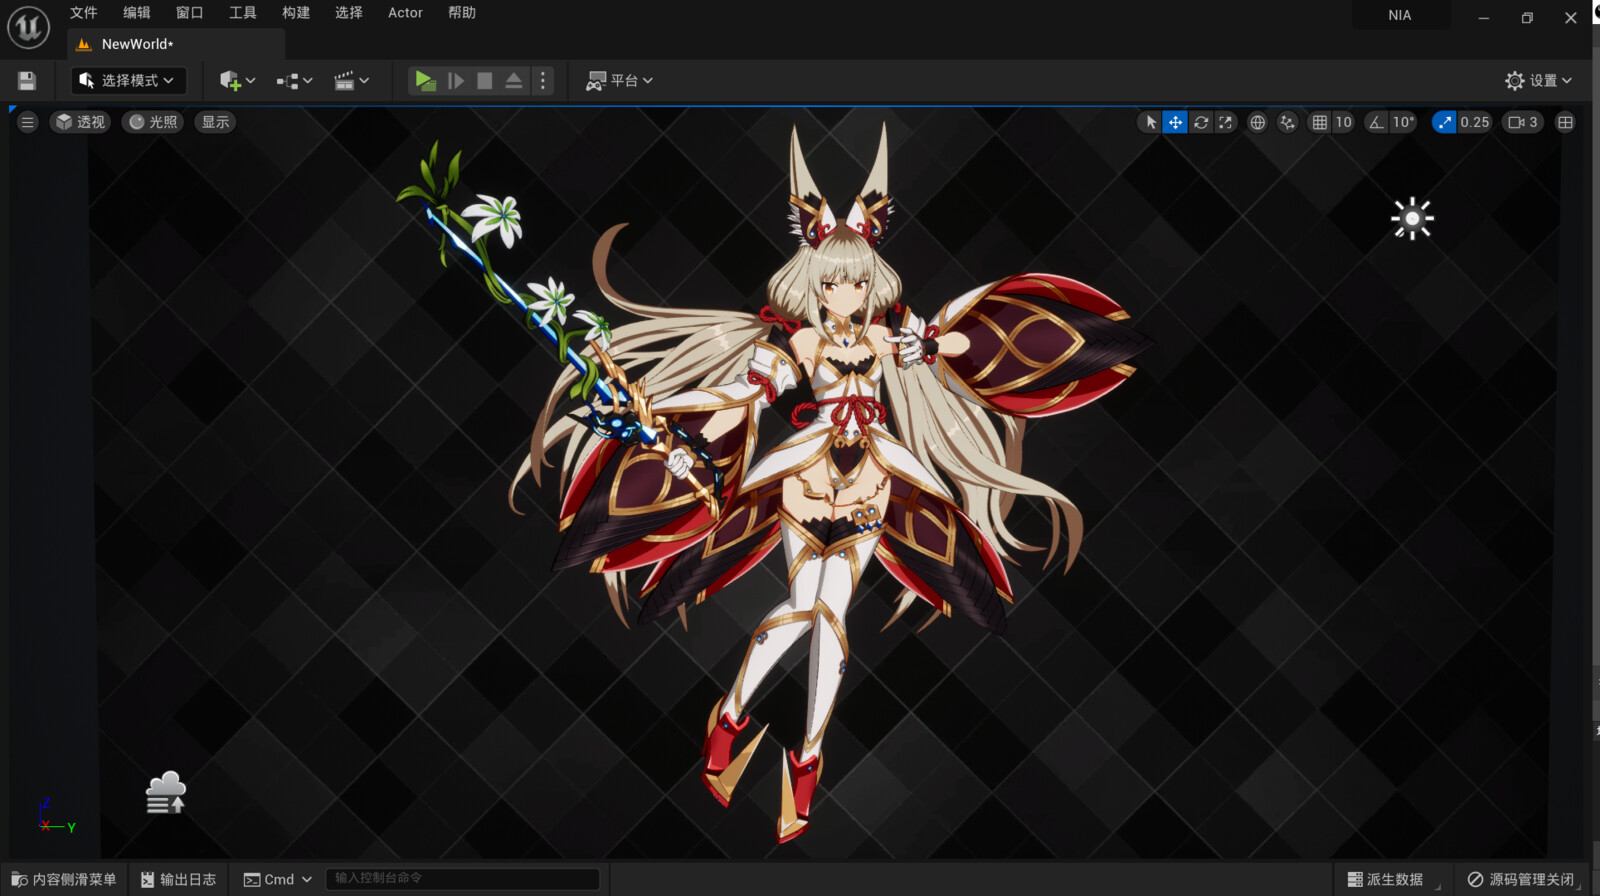Open the 设置 (Settings) dropdown

tap(1538, 81)
